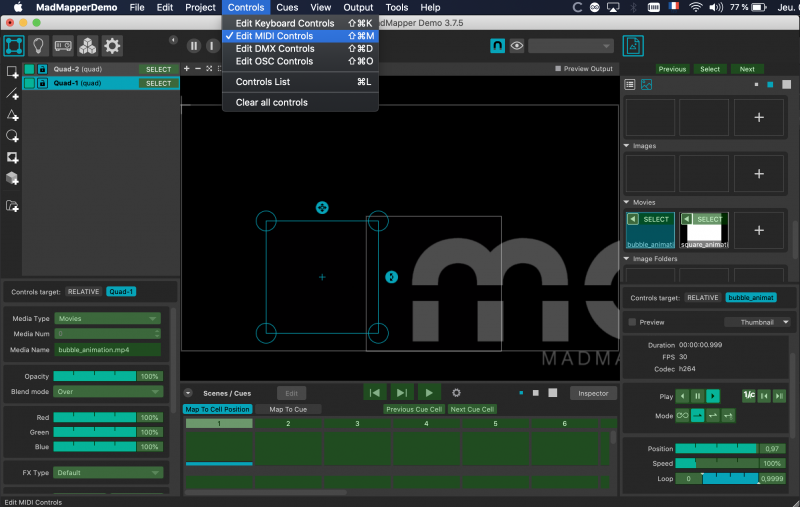Click the Next Cue Cell button
This screenshot has width=800, height=507.
(472, 409)
